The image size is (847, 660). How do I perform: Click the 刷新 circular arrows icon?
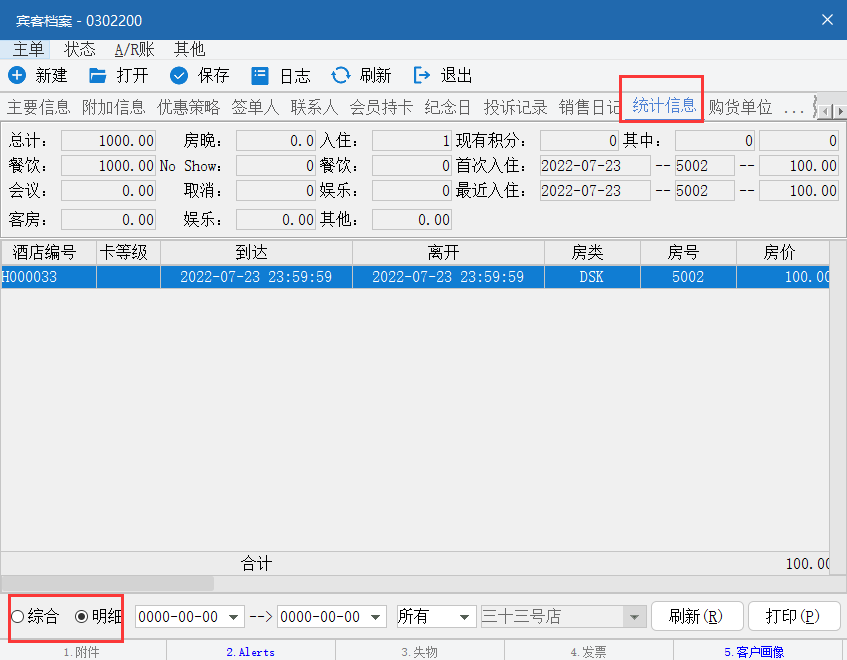341,75
